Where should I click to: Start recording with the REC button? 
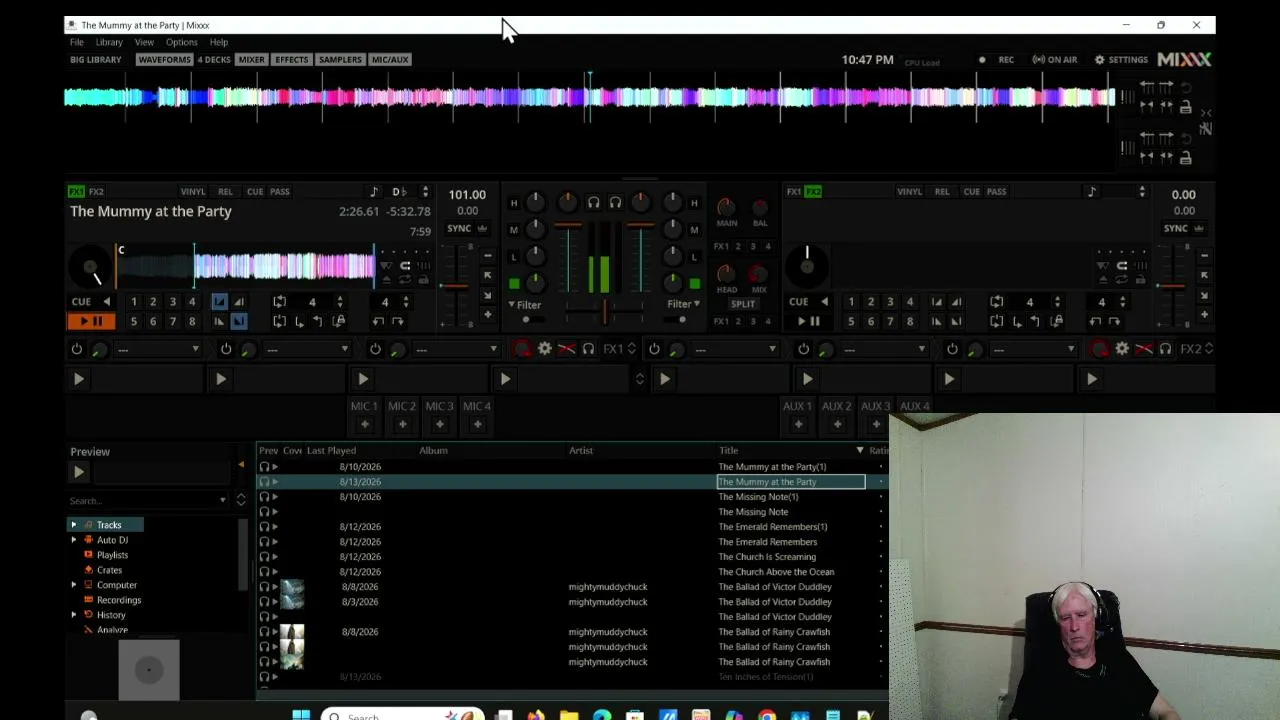pos(997,60)
